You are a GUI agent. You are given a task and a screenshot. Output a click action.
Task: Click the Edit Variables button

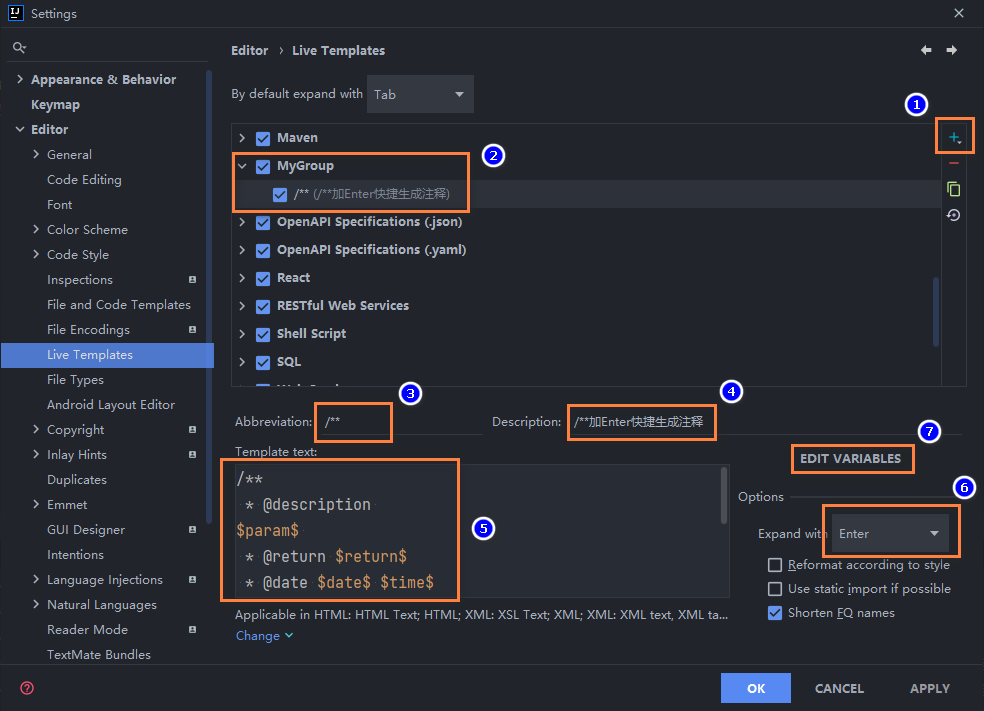(850, 459)
